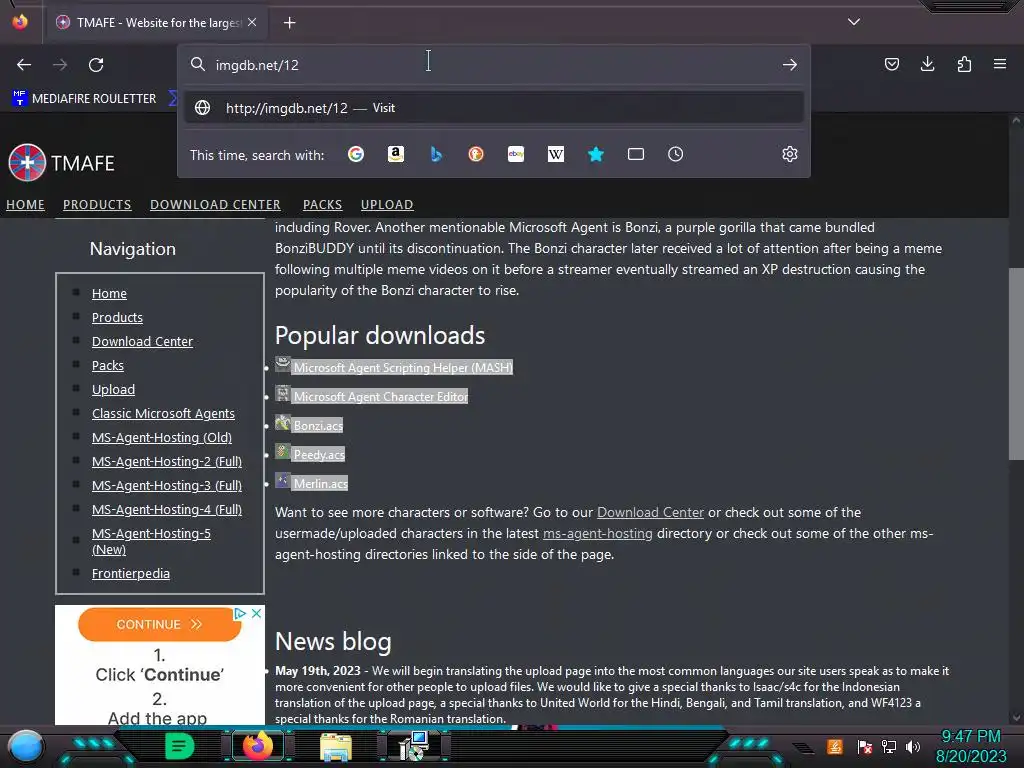Click the browser back arrow
The image size is (1024, 768).
pos(24,65)
